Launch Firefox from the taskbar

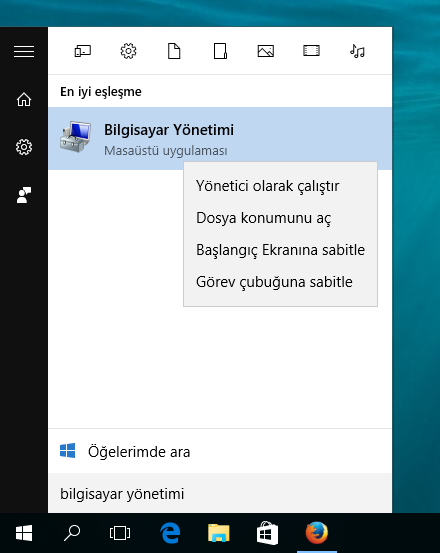pyautogui.click(x=317, y=533)
